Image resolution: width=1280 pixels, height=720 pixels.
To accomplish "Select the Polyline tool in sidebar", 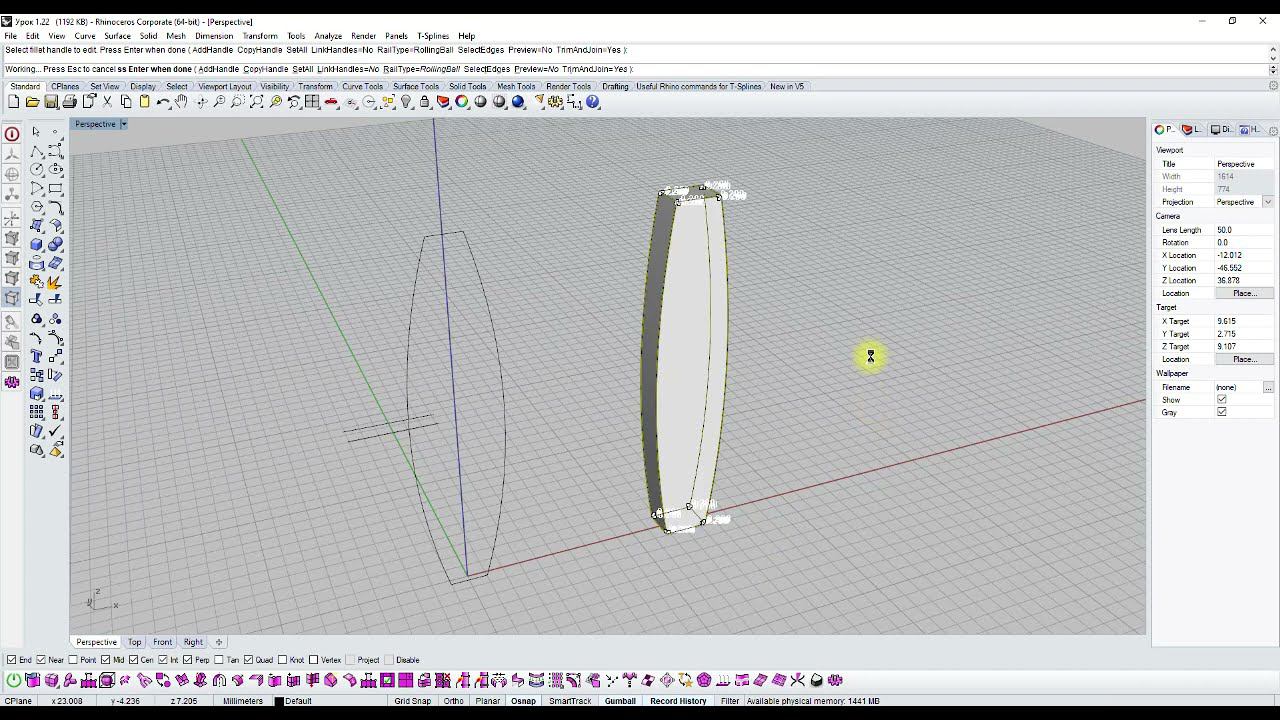I will 37,151.
